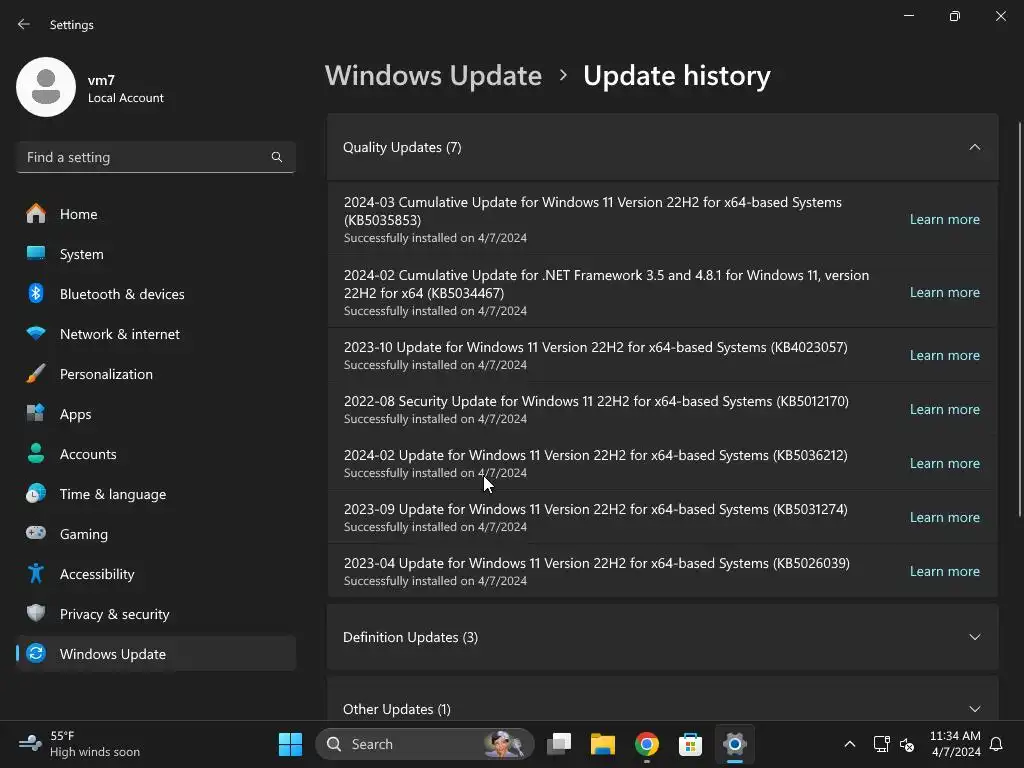Open Bluetooth & devices settings
Image resolution: width=1024 pixels, height=768 pixels.
[156, 293]
